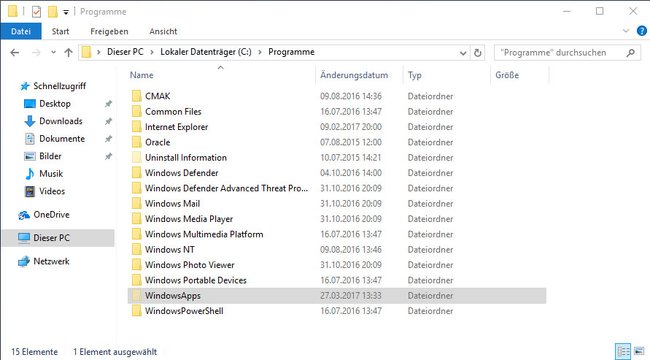
Task: Click the pin icon next to Dokumente
Action: (x=108, y=139)
